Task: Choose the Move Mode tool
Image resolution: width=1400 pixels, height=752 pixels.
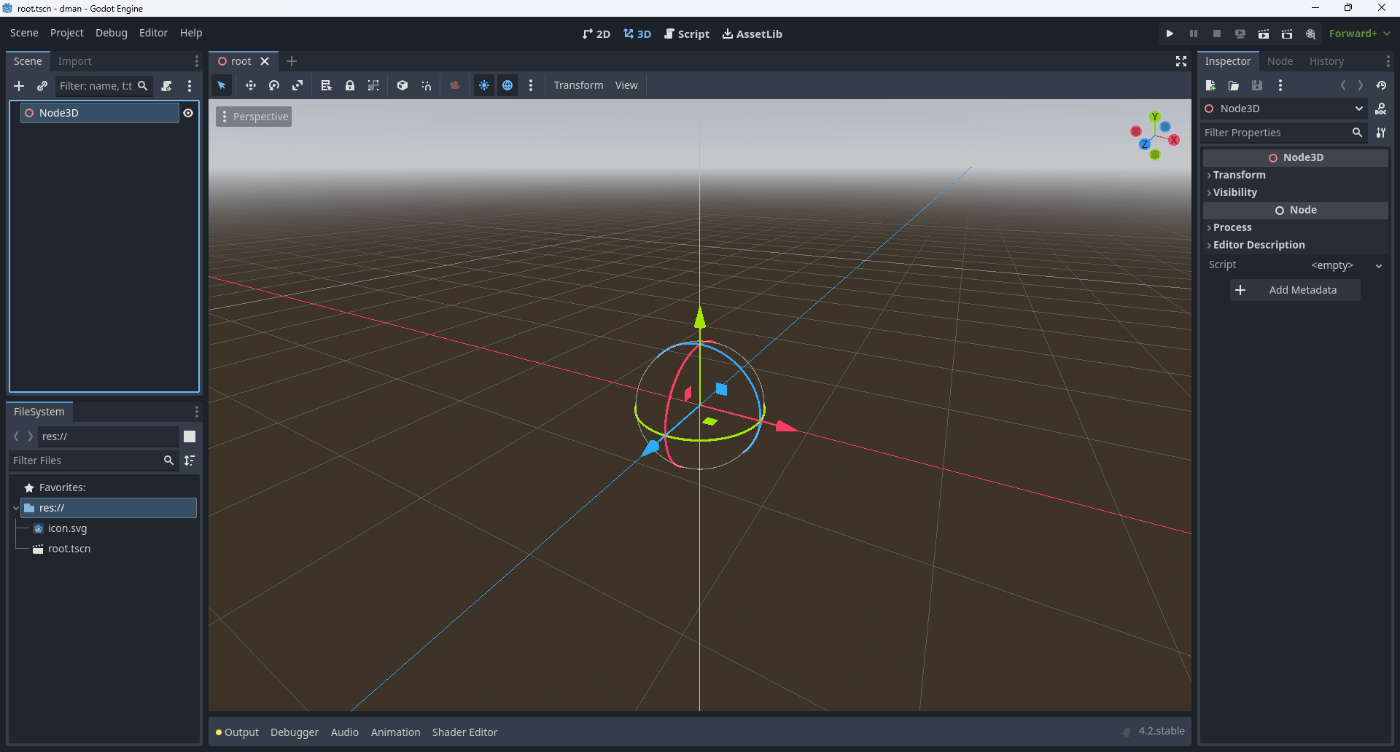Action: [x=250, y=85]
